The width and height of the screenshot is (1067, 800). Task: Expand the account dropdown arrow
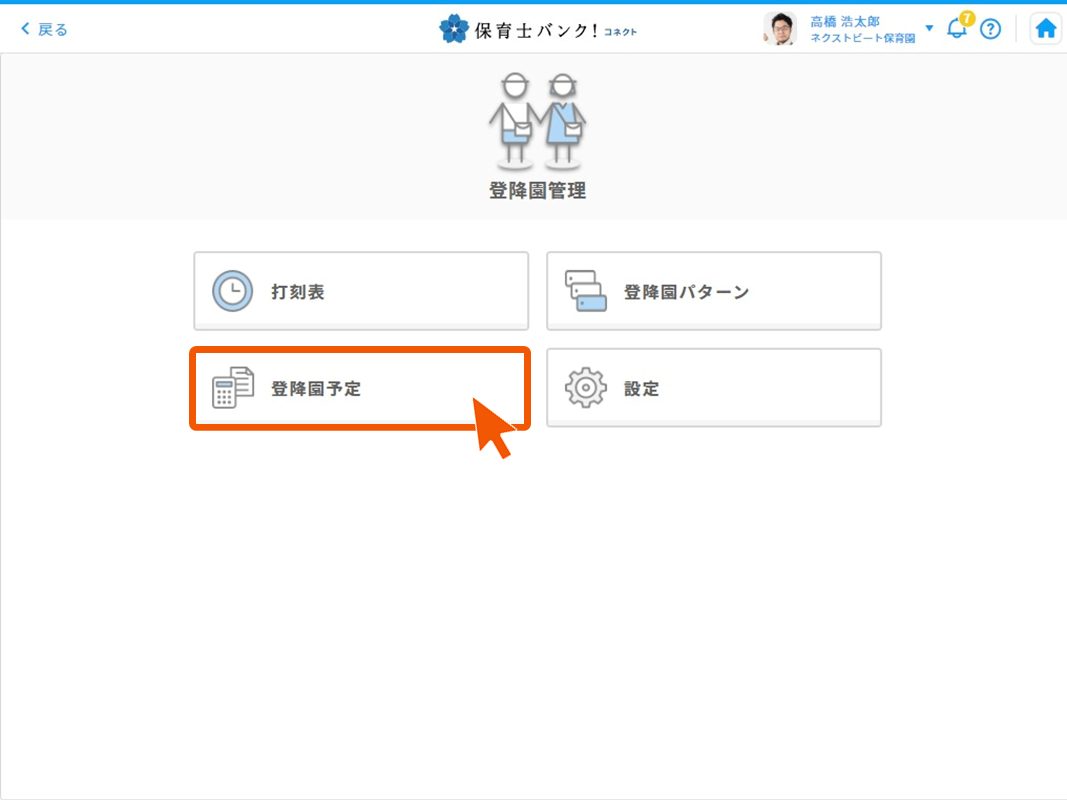coord(929,28)
